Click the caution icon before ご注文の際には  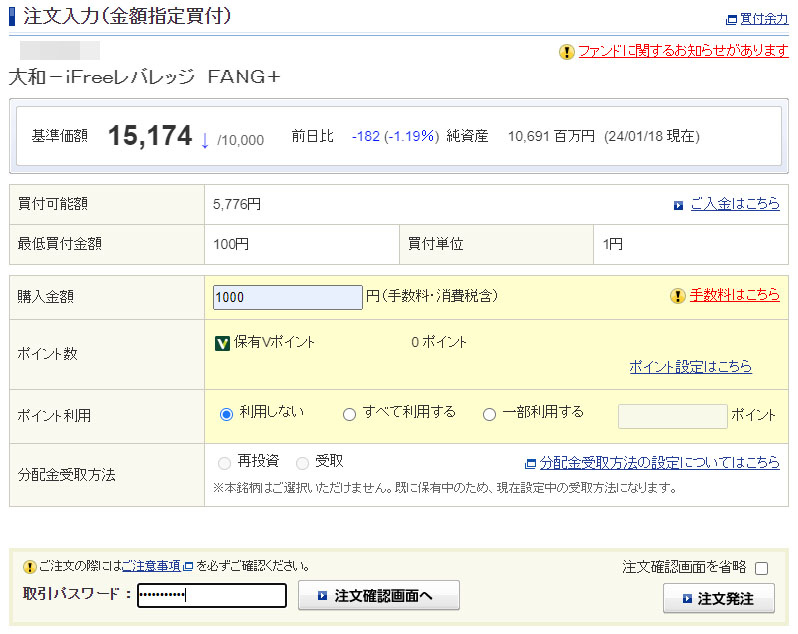coord(29,567)
